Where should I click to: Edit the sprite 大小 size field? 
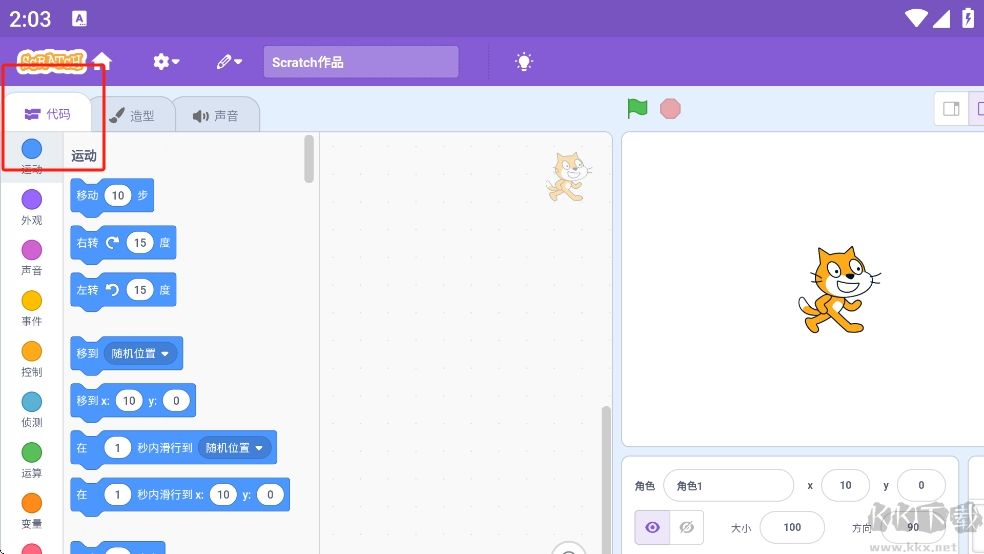[792, 527]
